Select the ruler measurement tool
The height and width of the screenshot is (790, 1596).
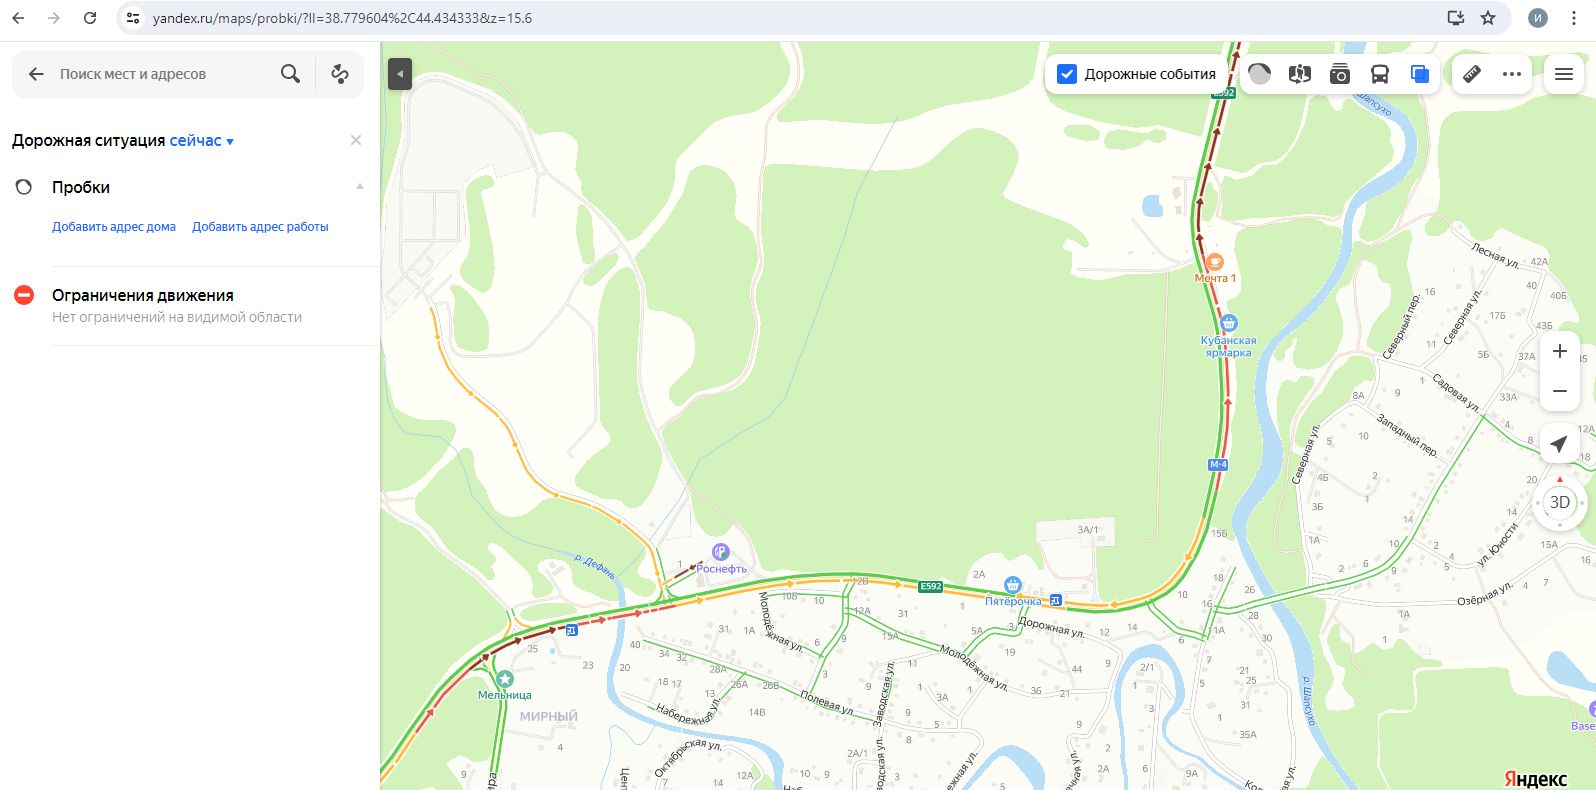1472,74
